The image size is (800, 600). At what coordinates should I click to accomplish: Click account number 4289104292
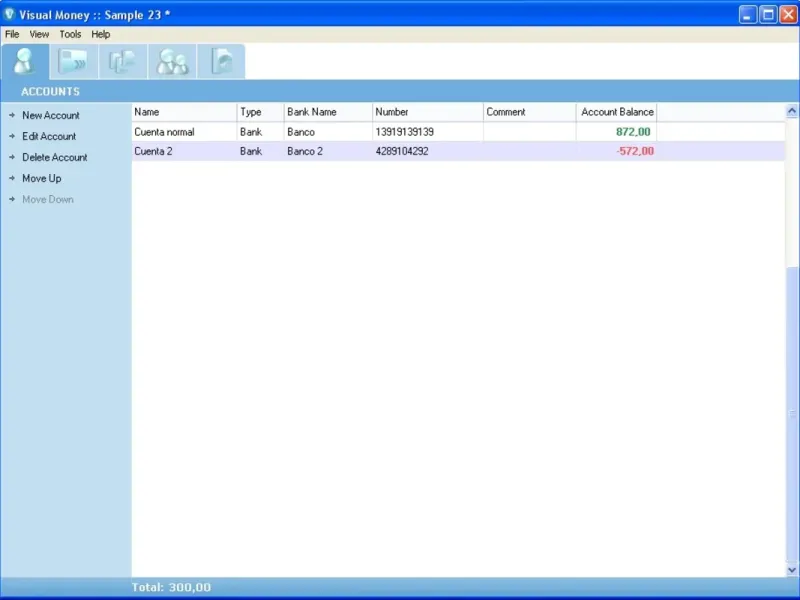pyautogui.click(x=402, y=151)
